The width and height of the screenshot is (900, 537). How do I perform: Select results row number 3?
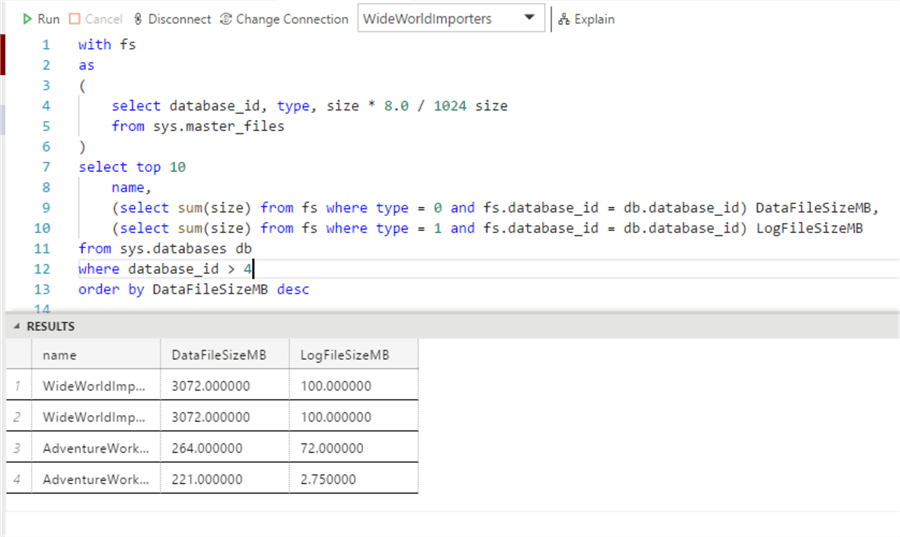[17, 448]
